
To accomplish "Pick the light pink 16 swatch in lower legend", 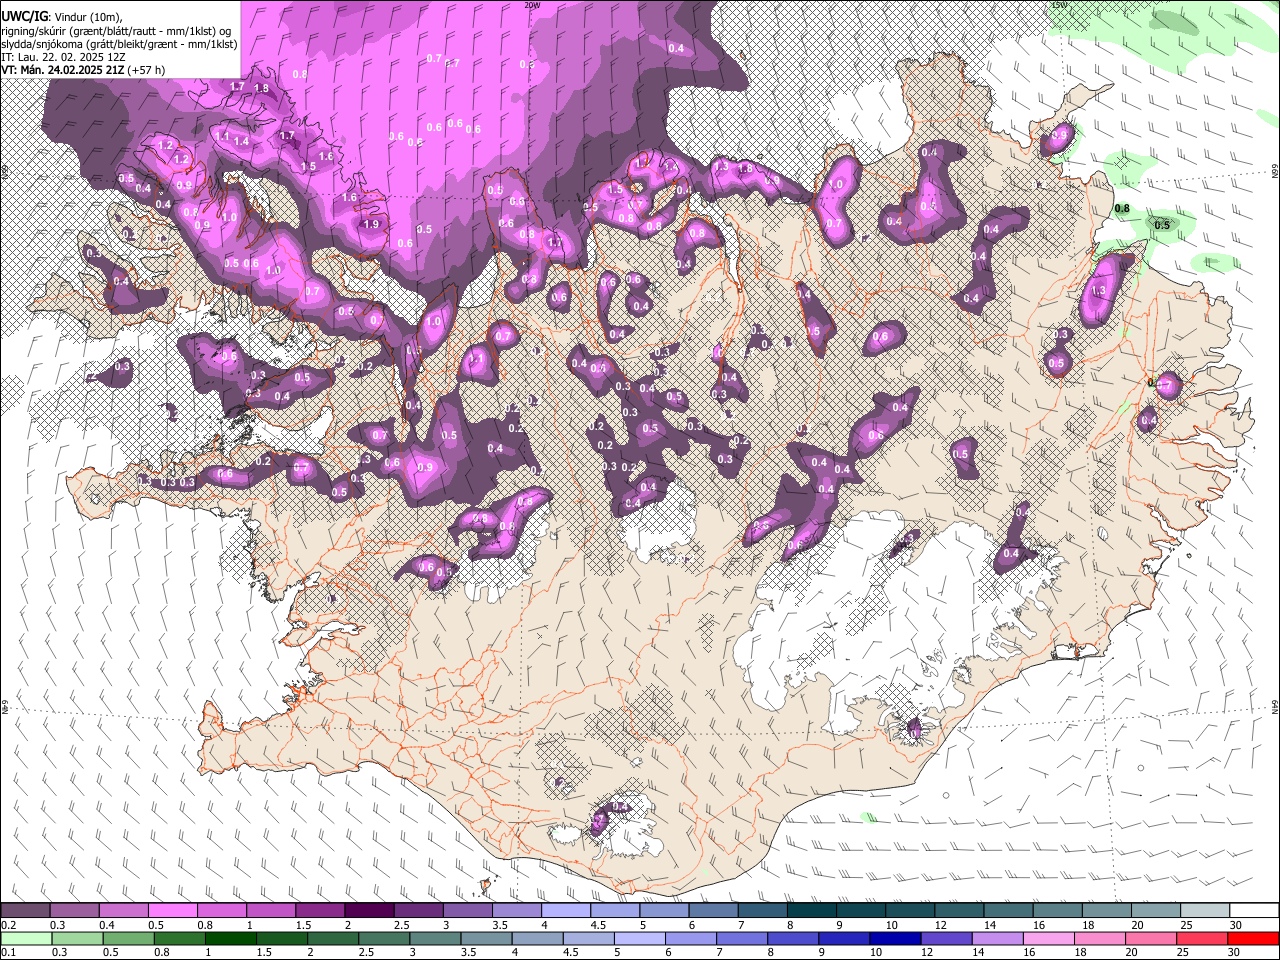I will tap(1050, 939).
